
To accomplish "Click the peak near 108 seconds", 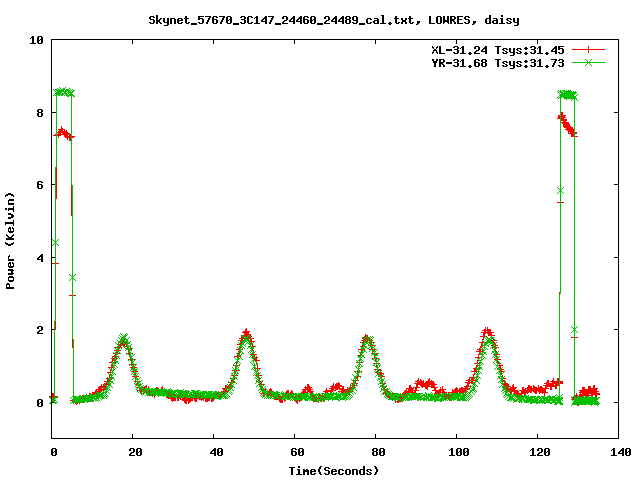I will tap(488, 334).
